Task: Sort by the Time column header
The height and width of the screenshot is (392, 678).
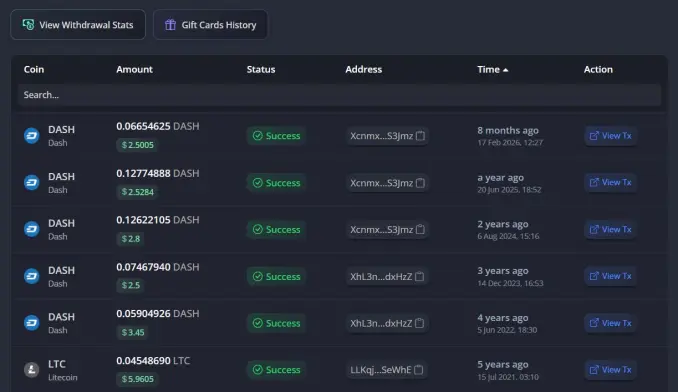Action: (493, 69)
